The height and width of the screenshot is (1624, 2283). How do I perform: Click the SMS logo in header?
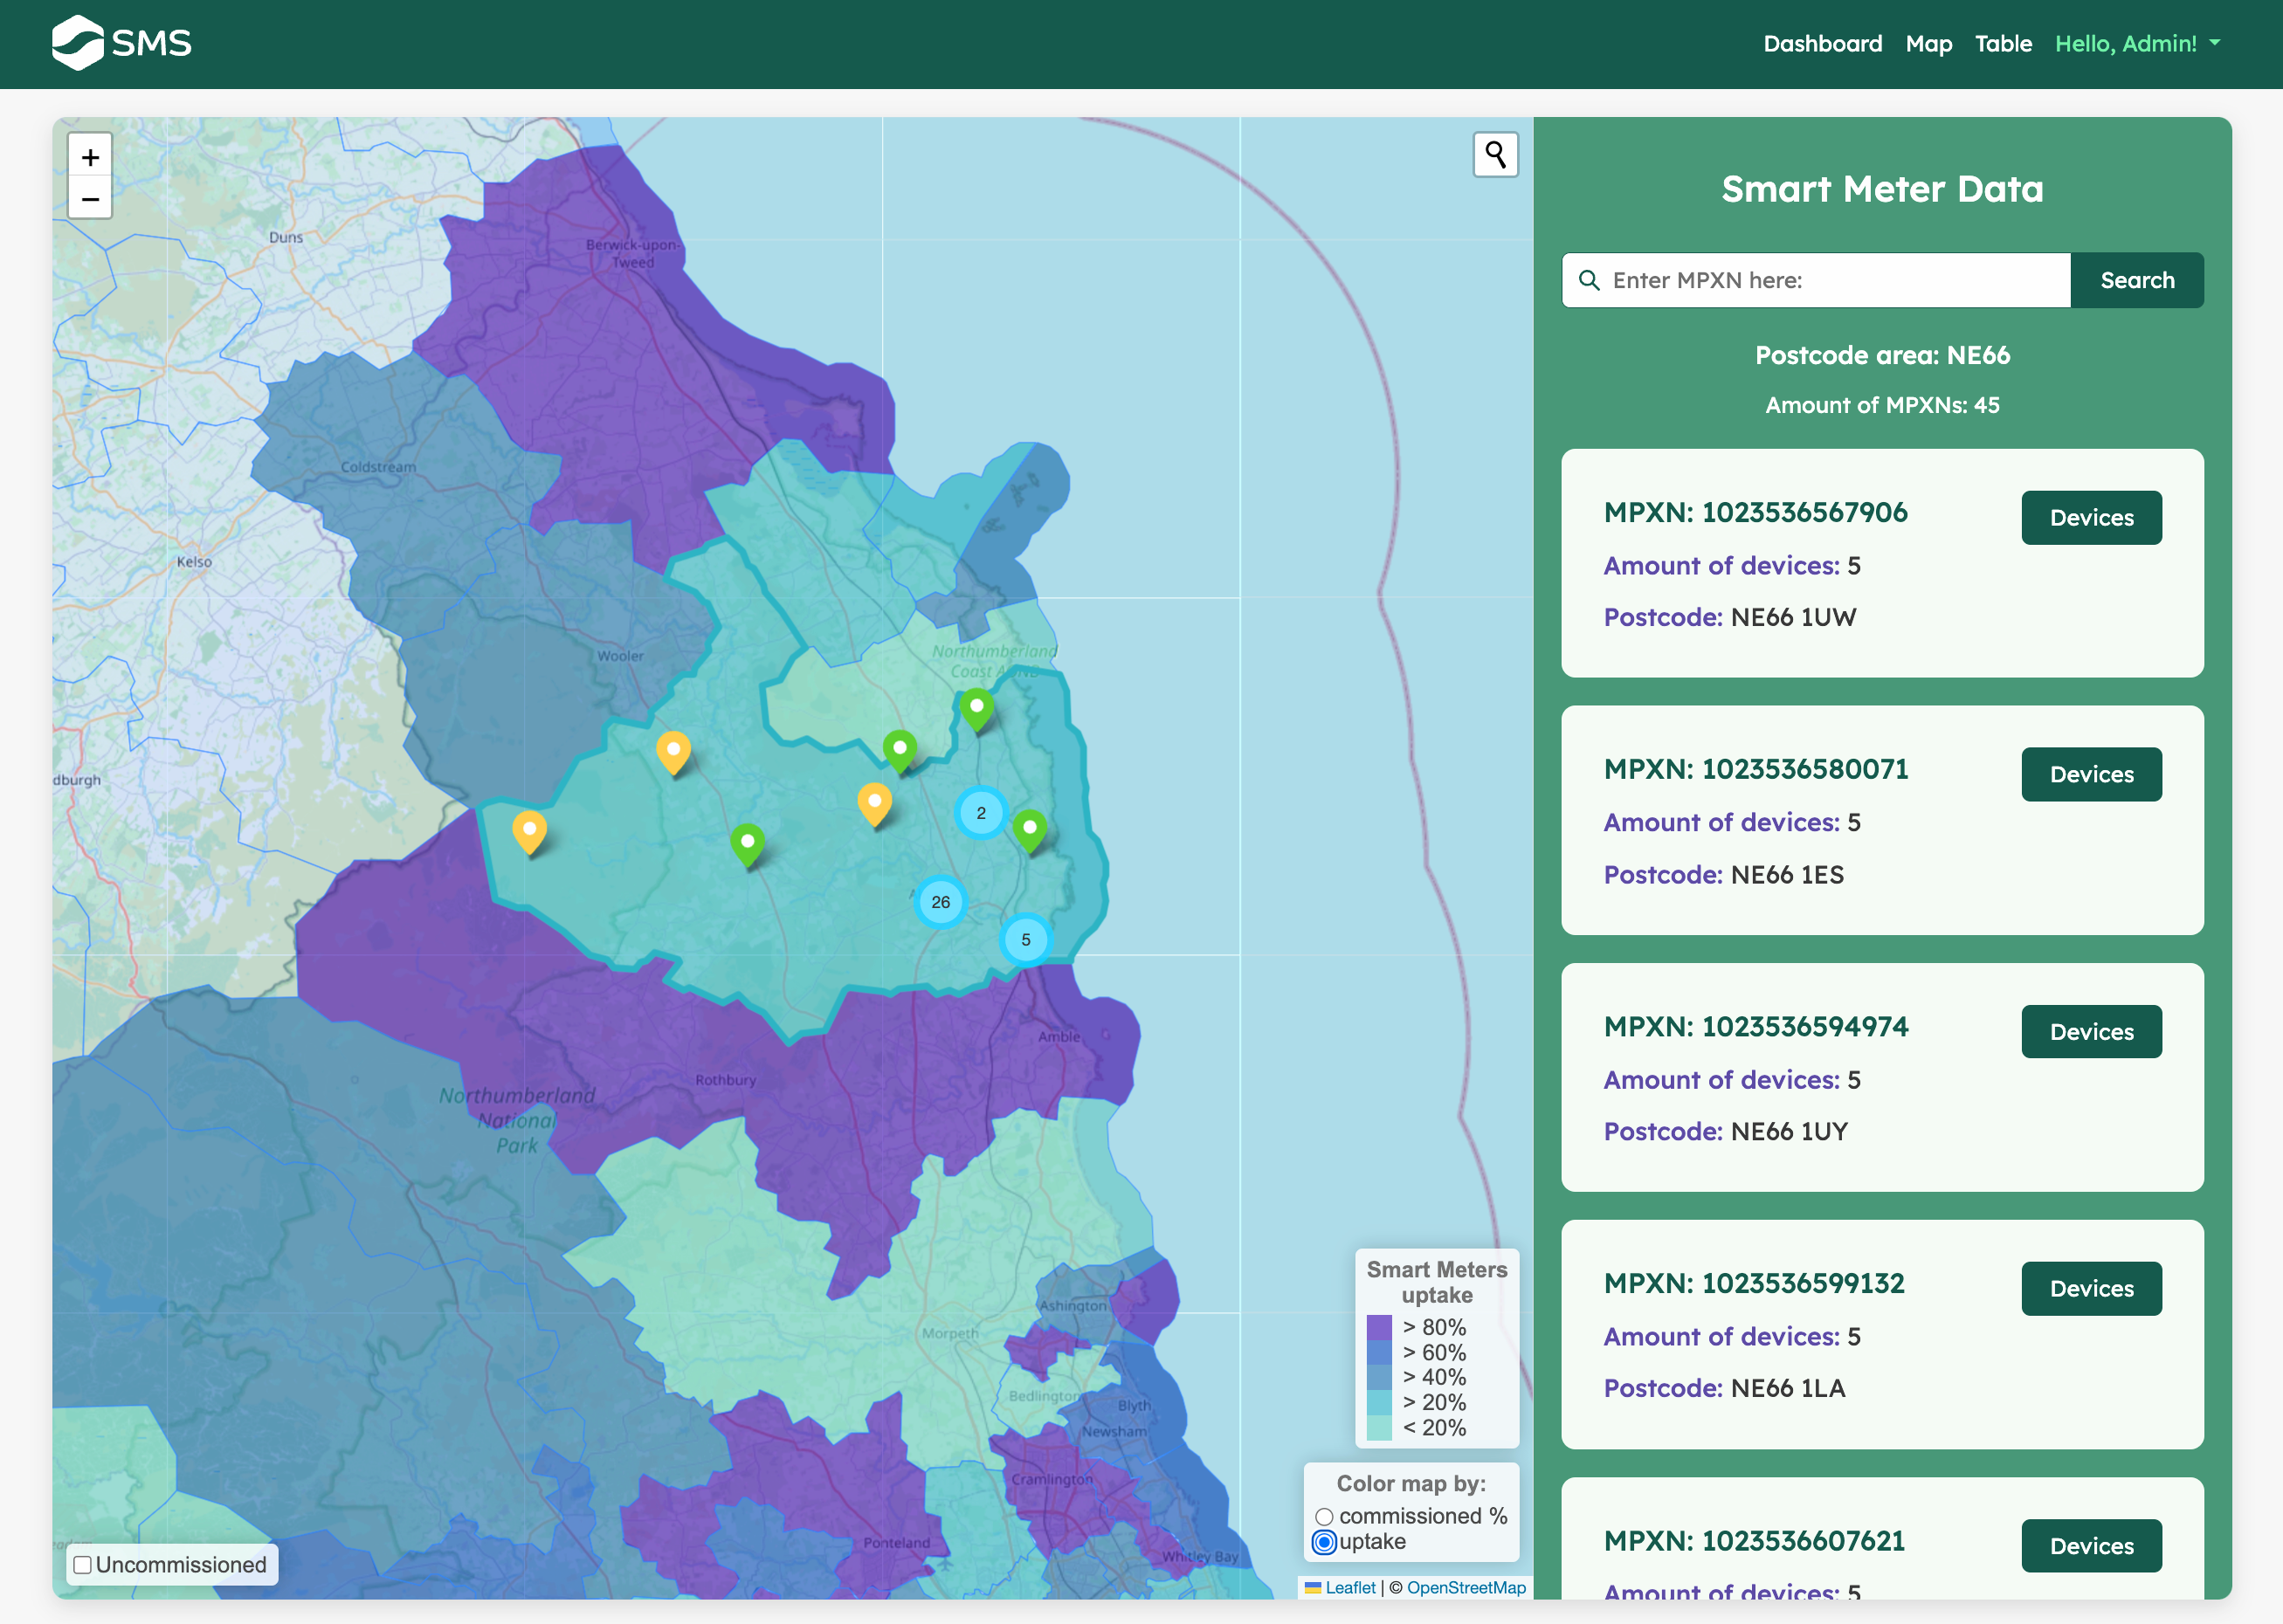121,43
